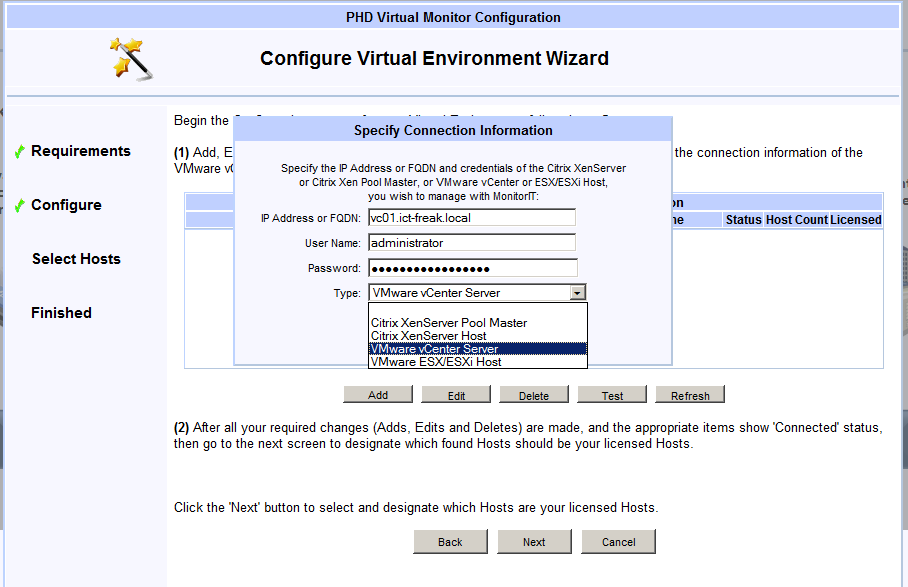Test the connection with Test button

click(612, 396)
